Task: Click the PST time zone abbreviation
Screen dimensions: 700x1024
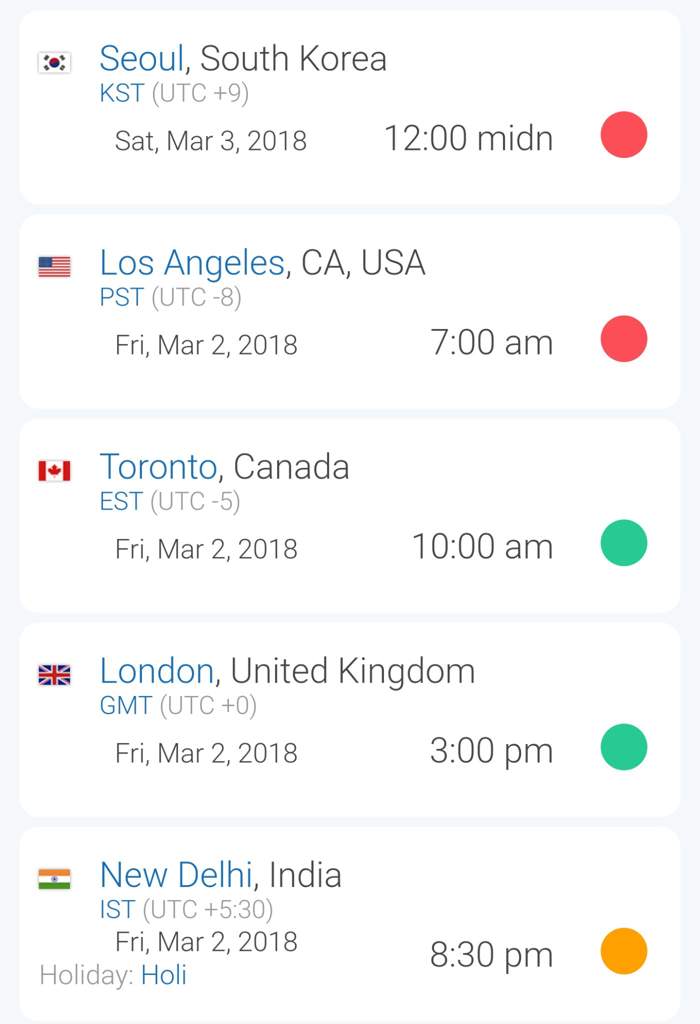Action: (x=121, y=298)
